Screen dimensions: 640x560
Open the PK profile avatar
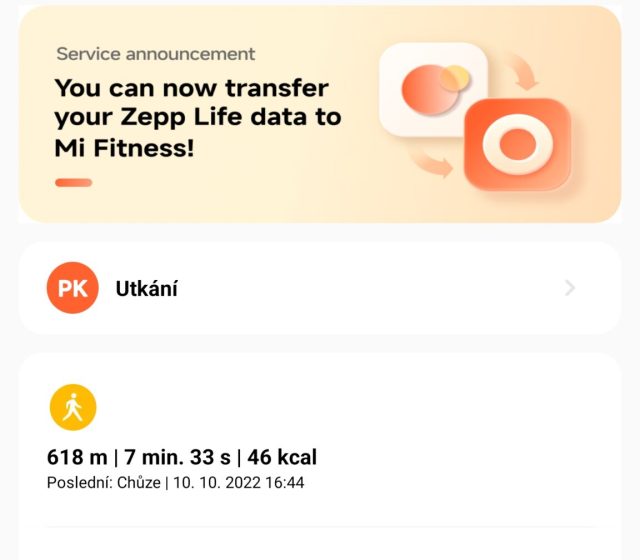click(72, 288)
